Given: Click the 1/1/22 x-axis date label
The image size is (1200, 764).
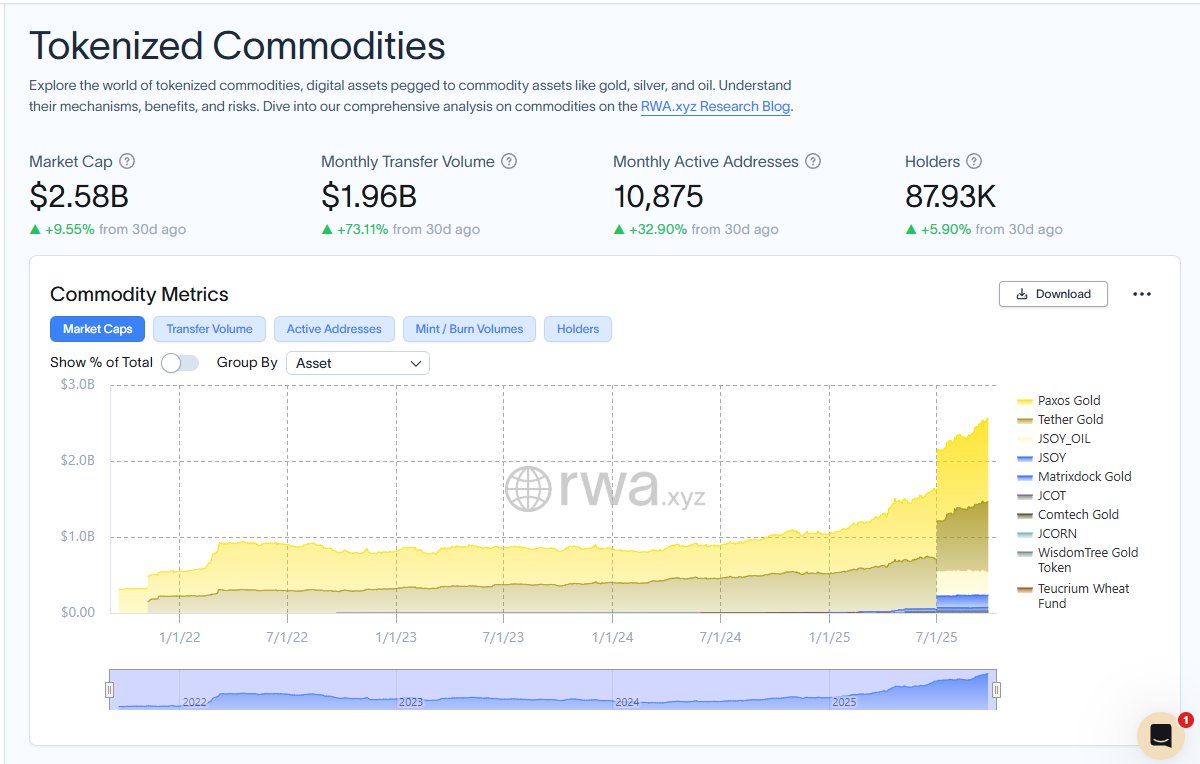Looking at the screenshot, I should coord(180,636).
